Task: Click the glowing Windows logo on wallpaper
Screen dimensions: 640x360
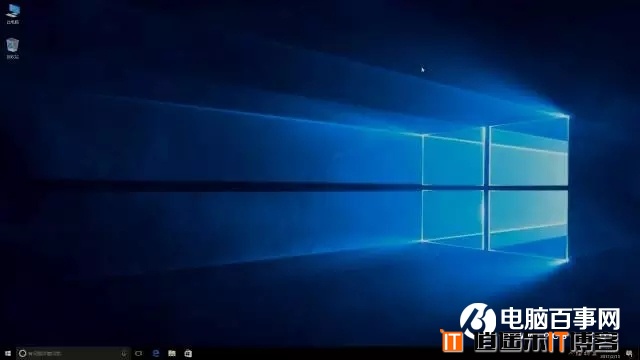Action: (x=495, y=188)
